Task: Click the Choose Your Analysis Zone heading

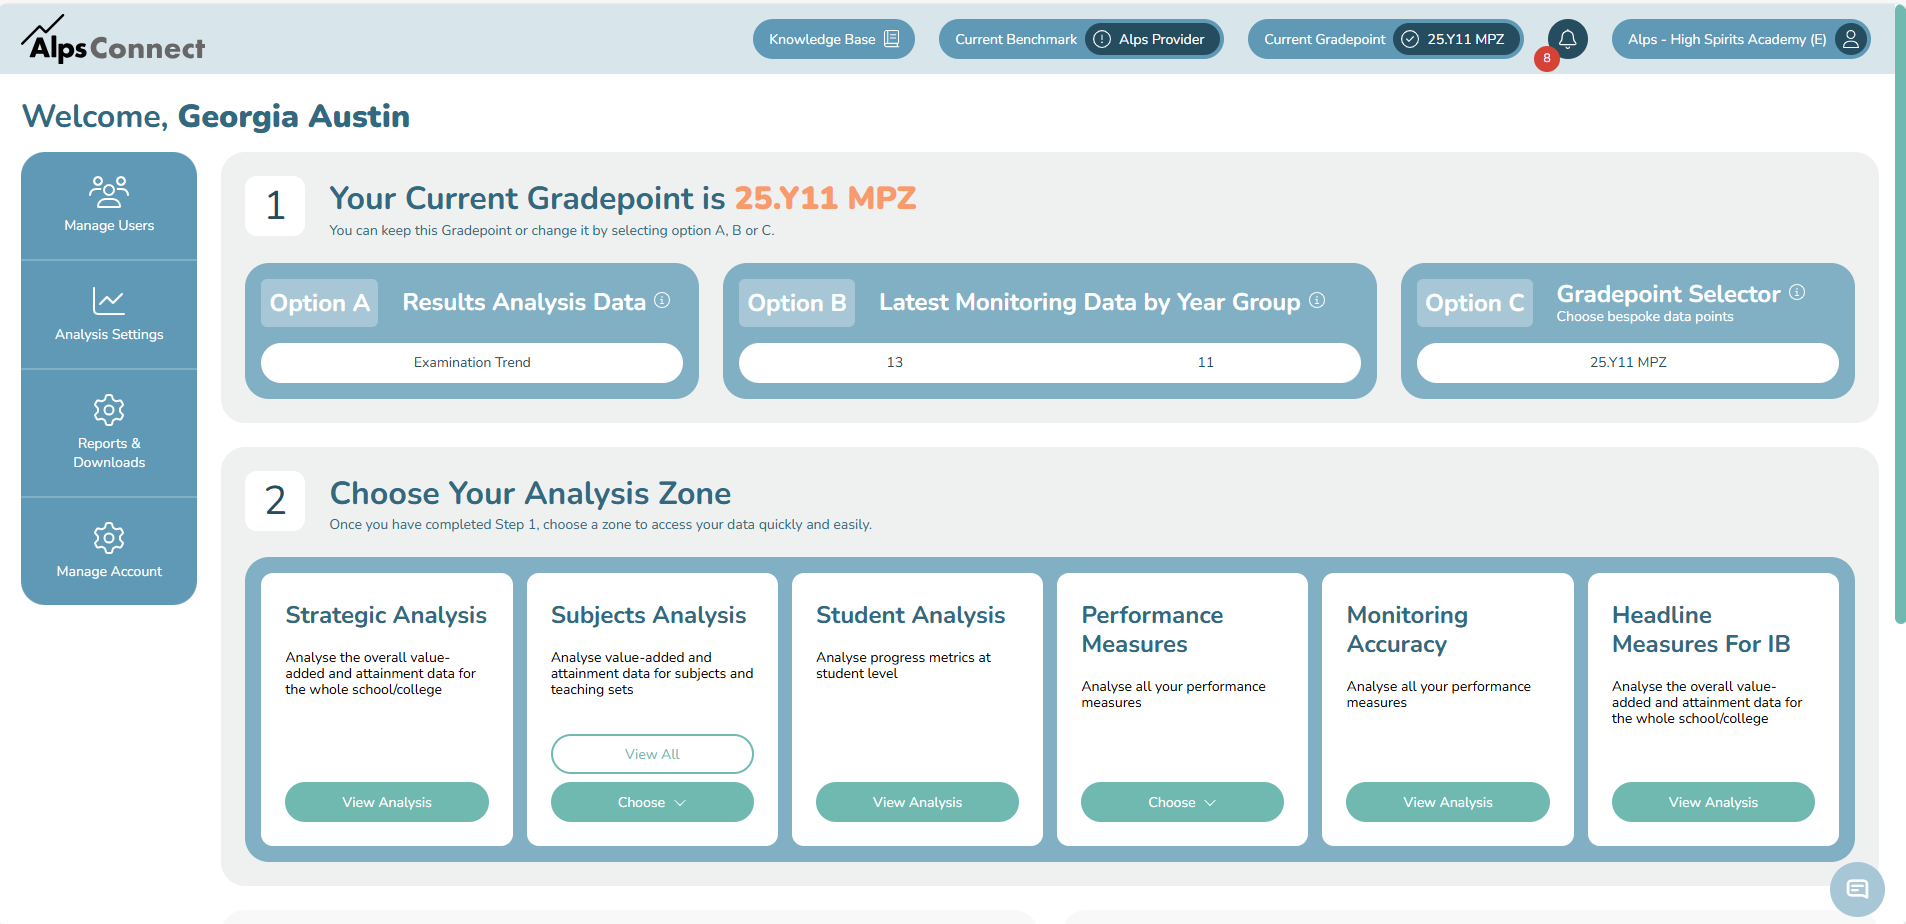Action: pyautogui.click(x=530, y=493)
